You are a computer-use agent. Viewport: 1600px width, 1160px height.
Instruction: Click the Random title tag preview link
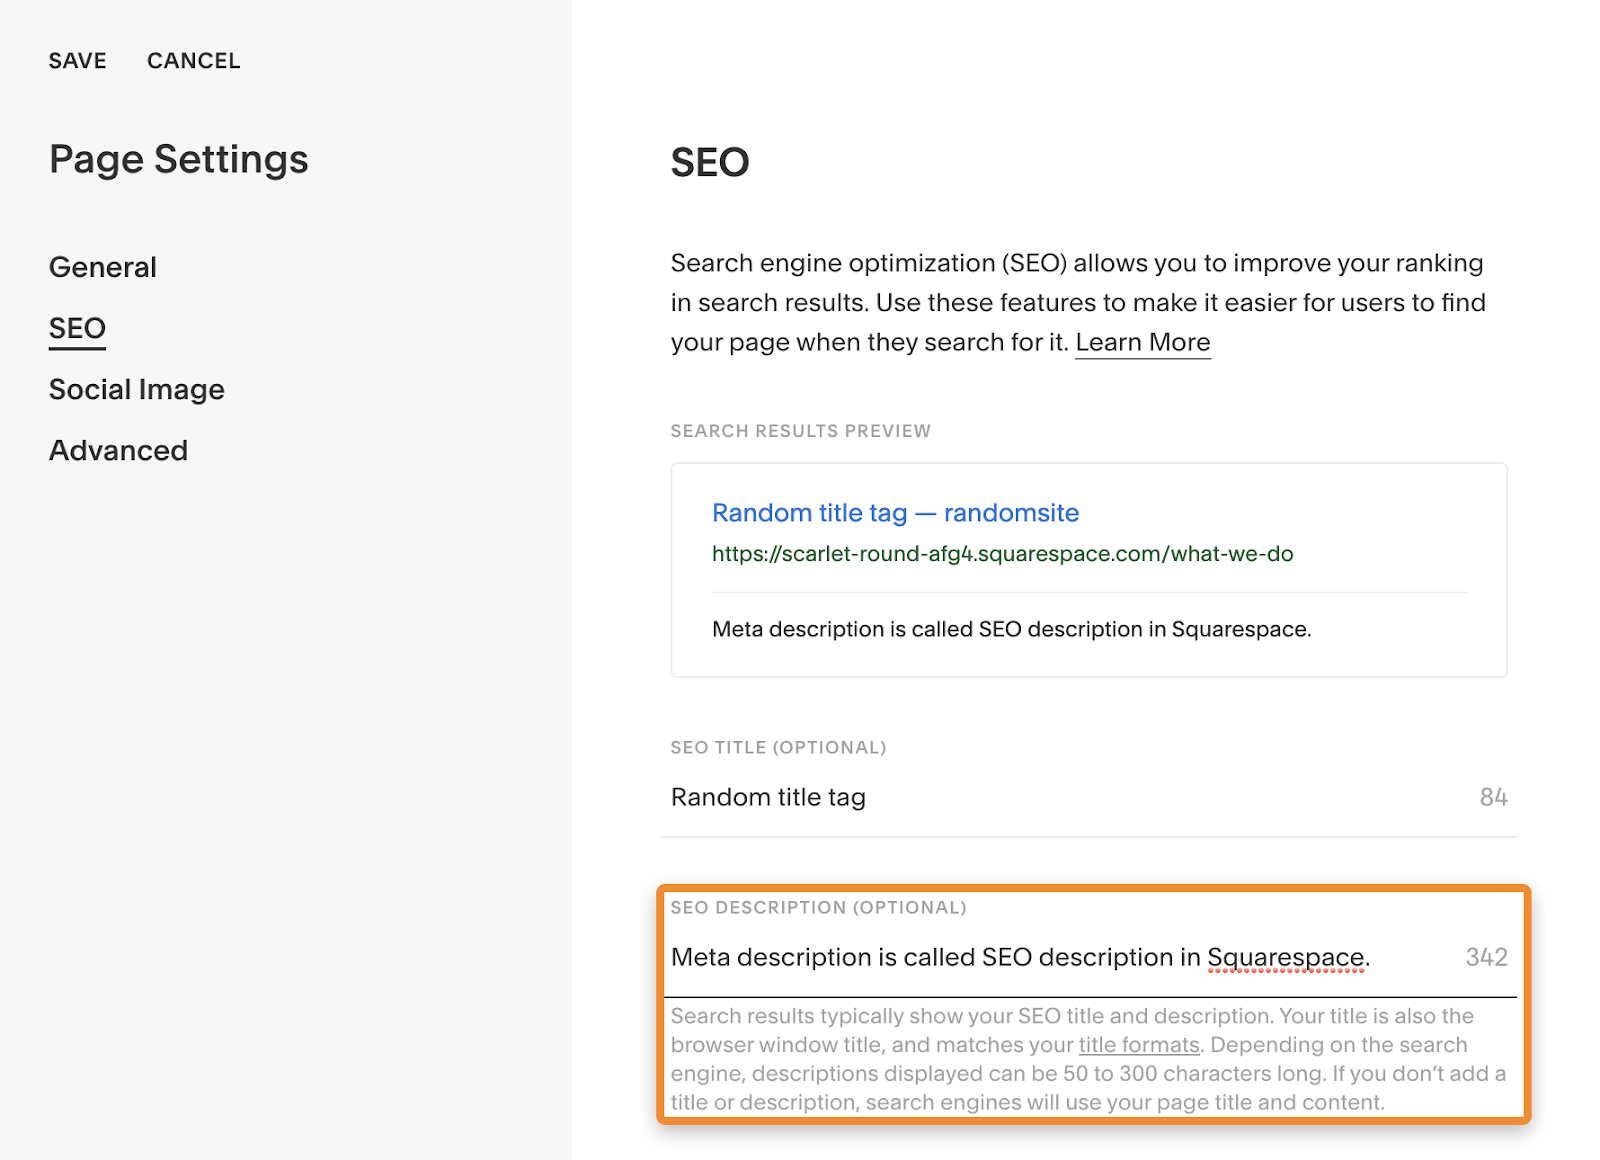click(894, 512)
